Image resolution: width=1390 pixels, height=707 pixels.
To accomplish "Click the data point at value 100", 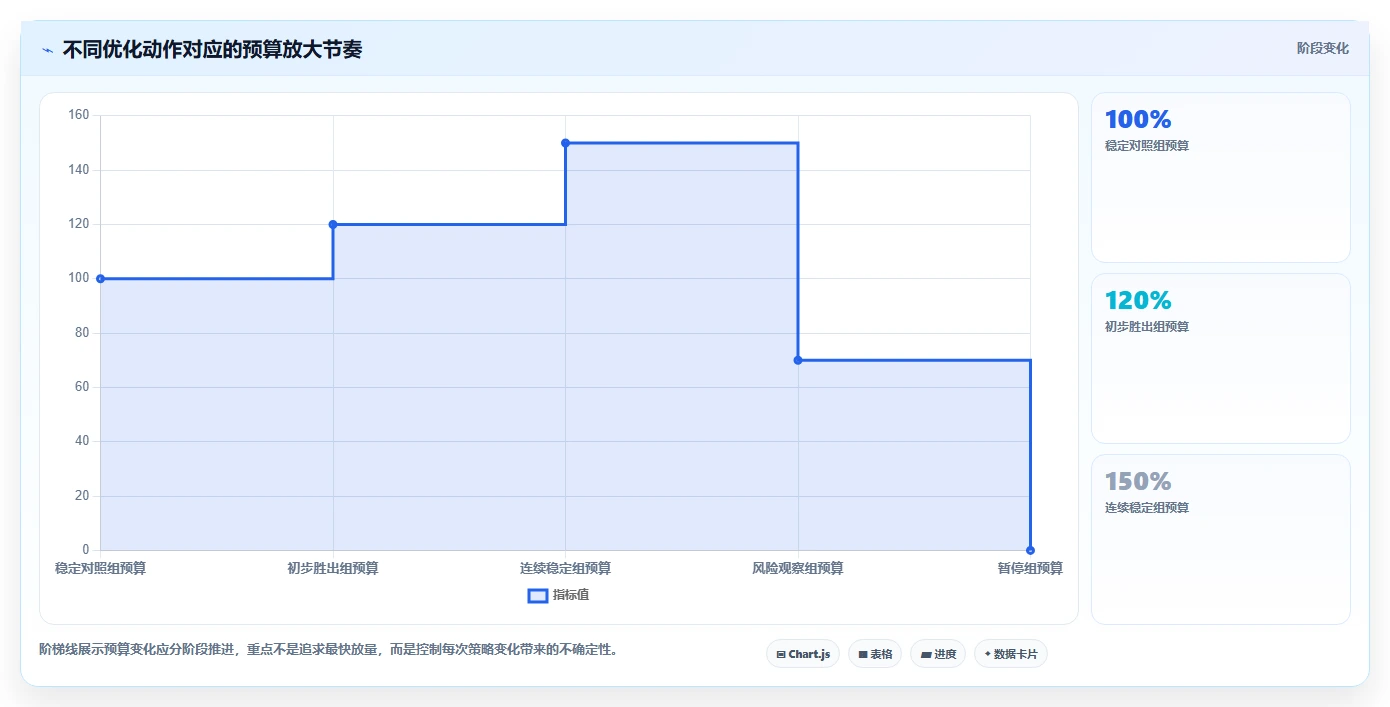I will [x=100, y=279].
